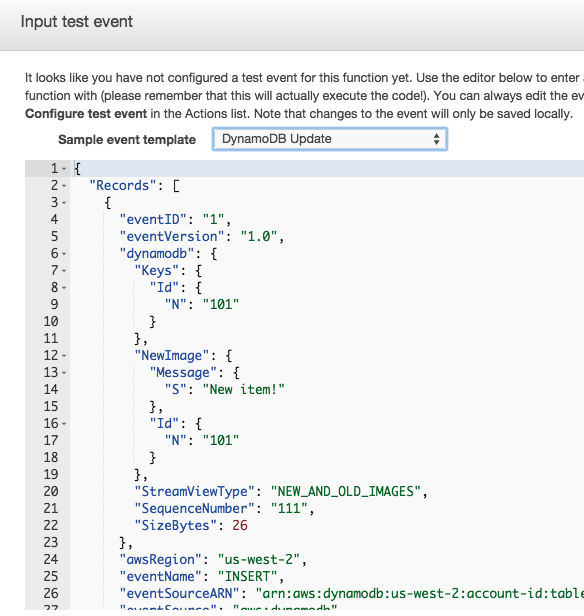Open the Sample event template dropdown
This screenshot has width=584, height=616.
point(330,139)
